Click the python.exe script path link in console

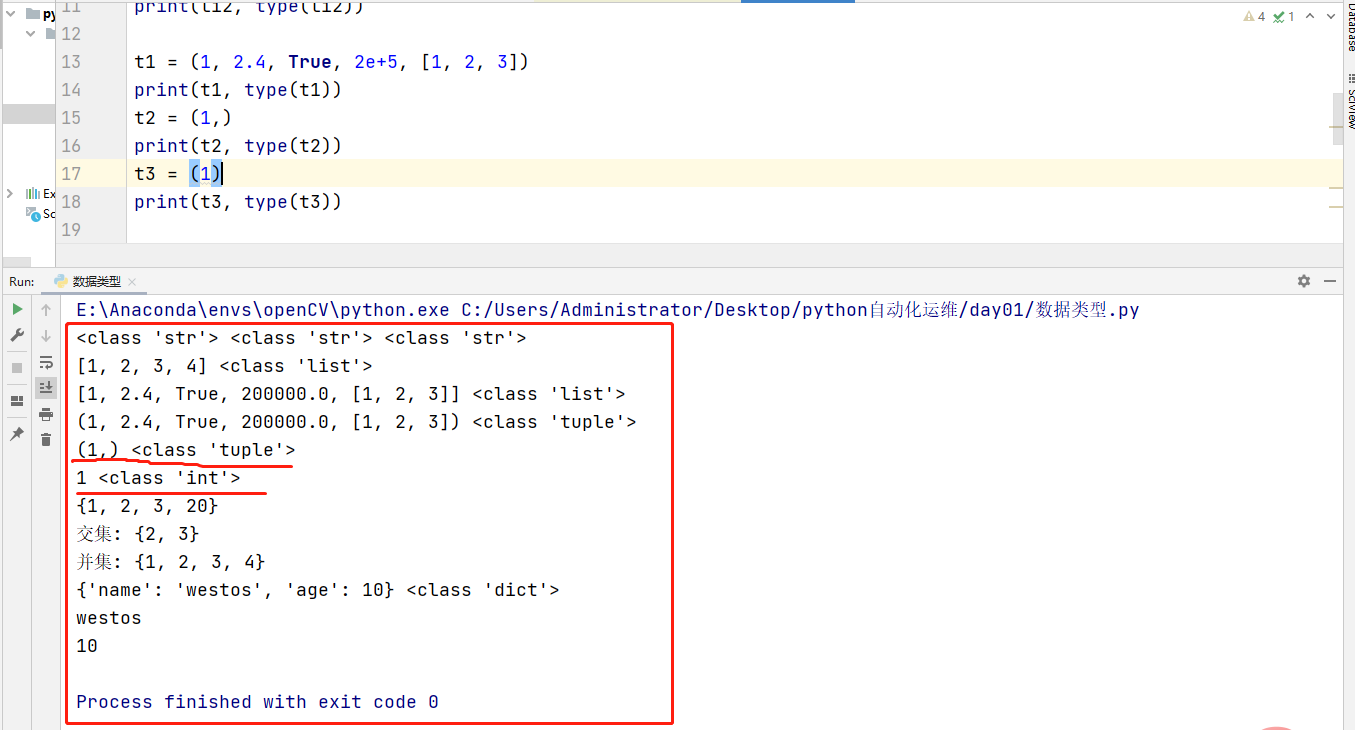point(608,310)
